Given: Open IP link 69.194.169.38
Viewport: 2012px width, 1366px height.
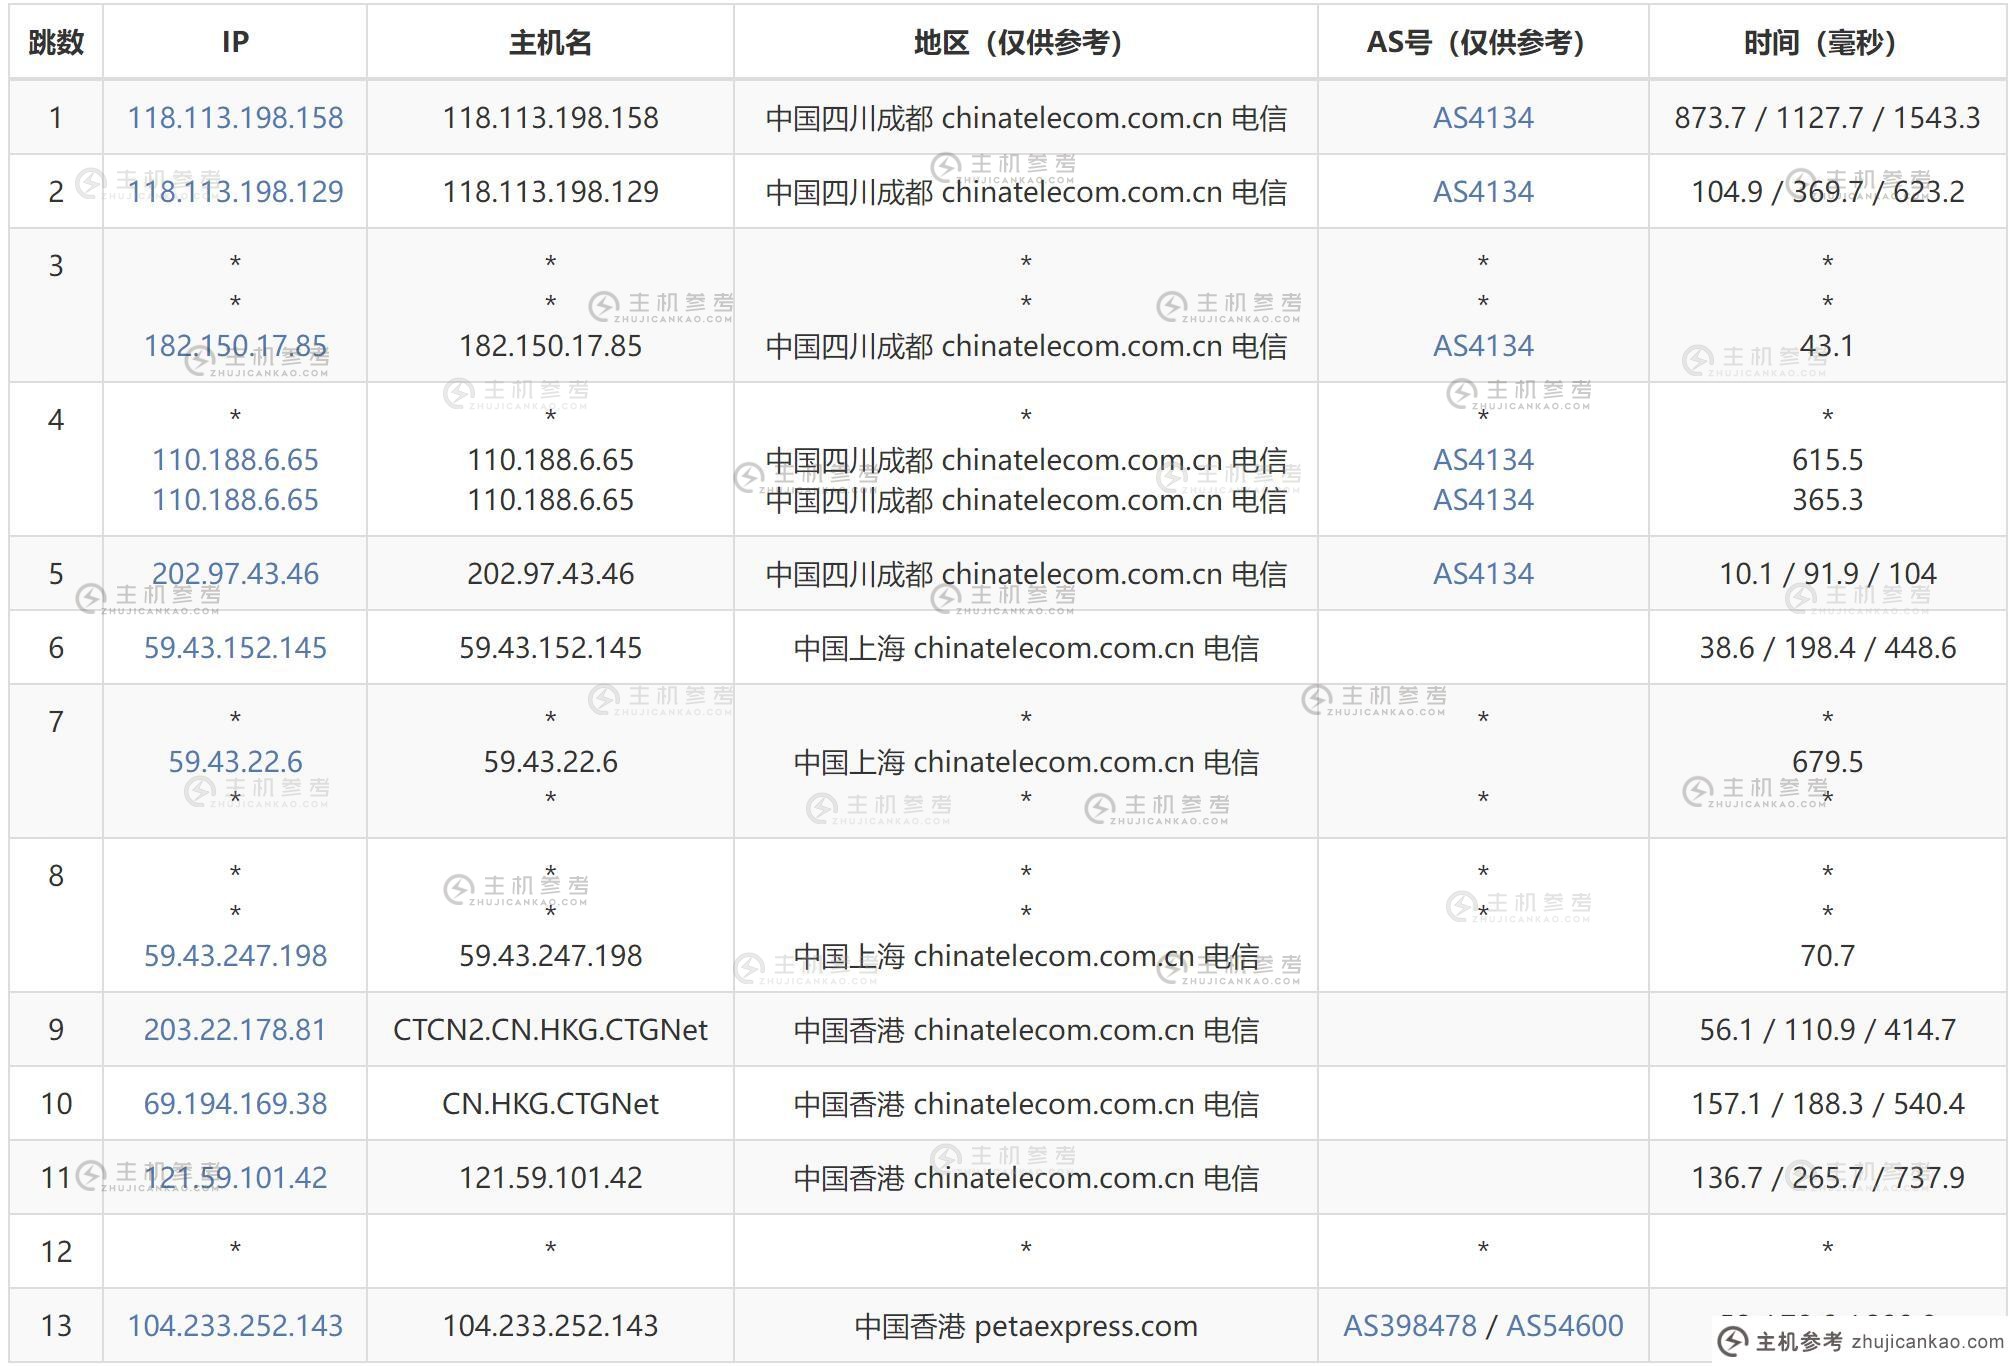Looking at the screenshot, I should pos(235,1104).
